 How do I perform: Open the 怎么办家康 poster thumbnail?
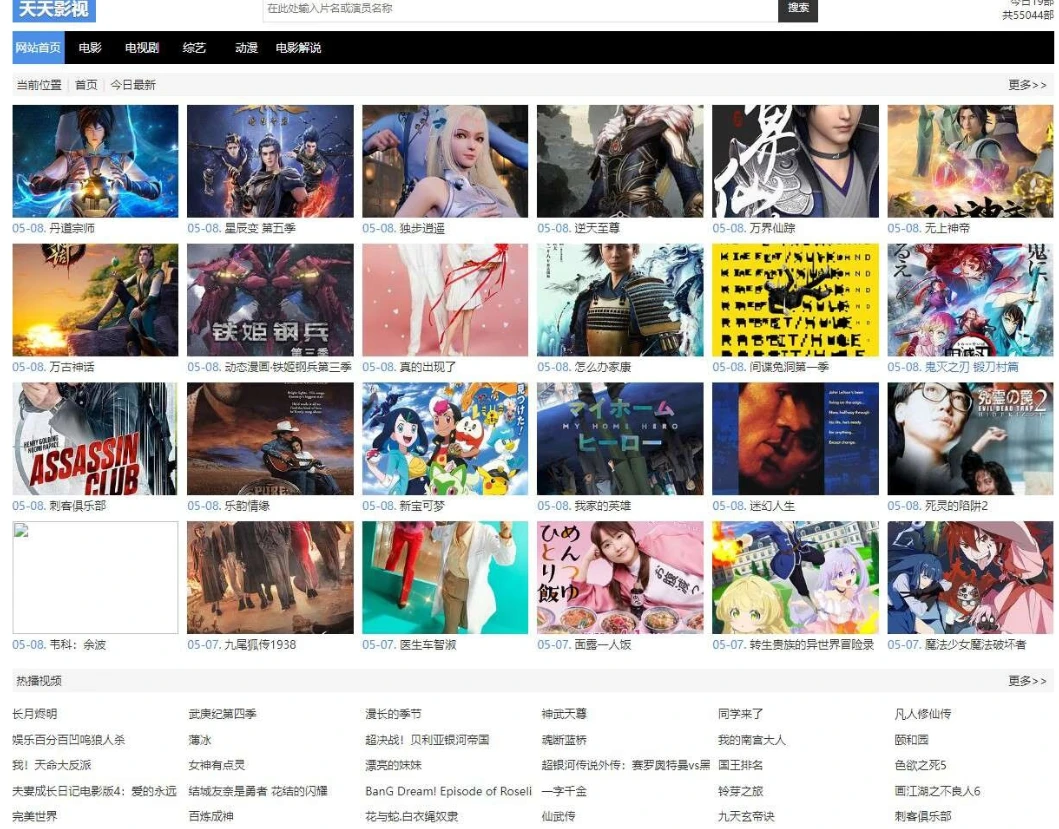[x=620, y=300]
